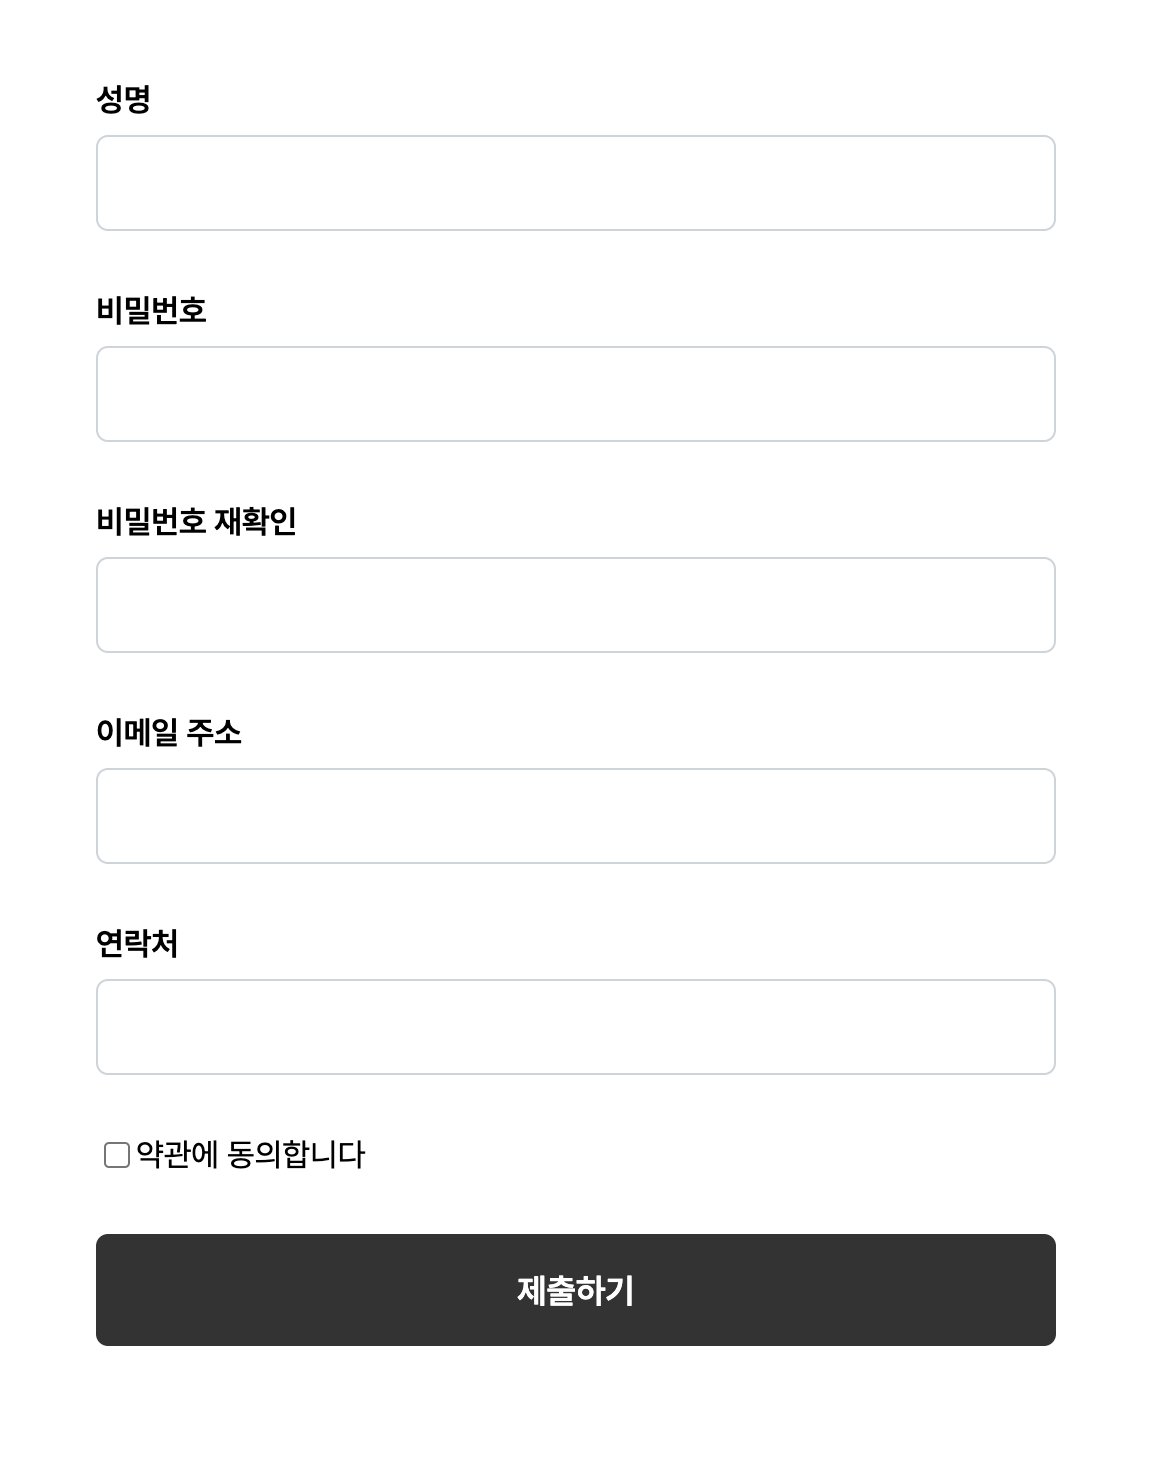Click the first password entry box
Screen dimensions: 1168x1460
(576, 394)
